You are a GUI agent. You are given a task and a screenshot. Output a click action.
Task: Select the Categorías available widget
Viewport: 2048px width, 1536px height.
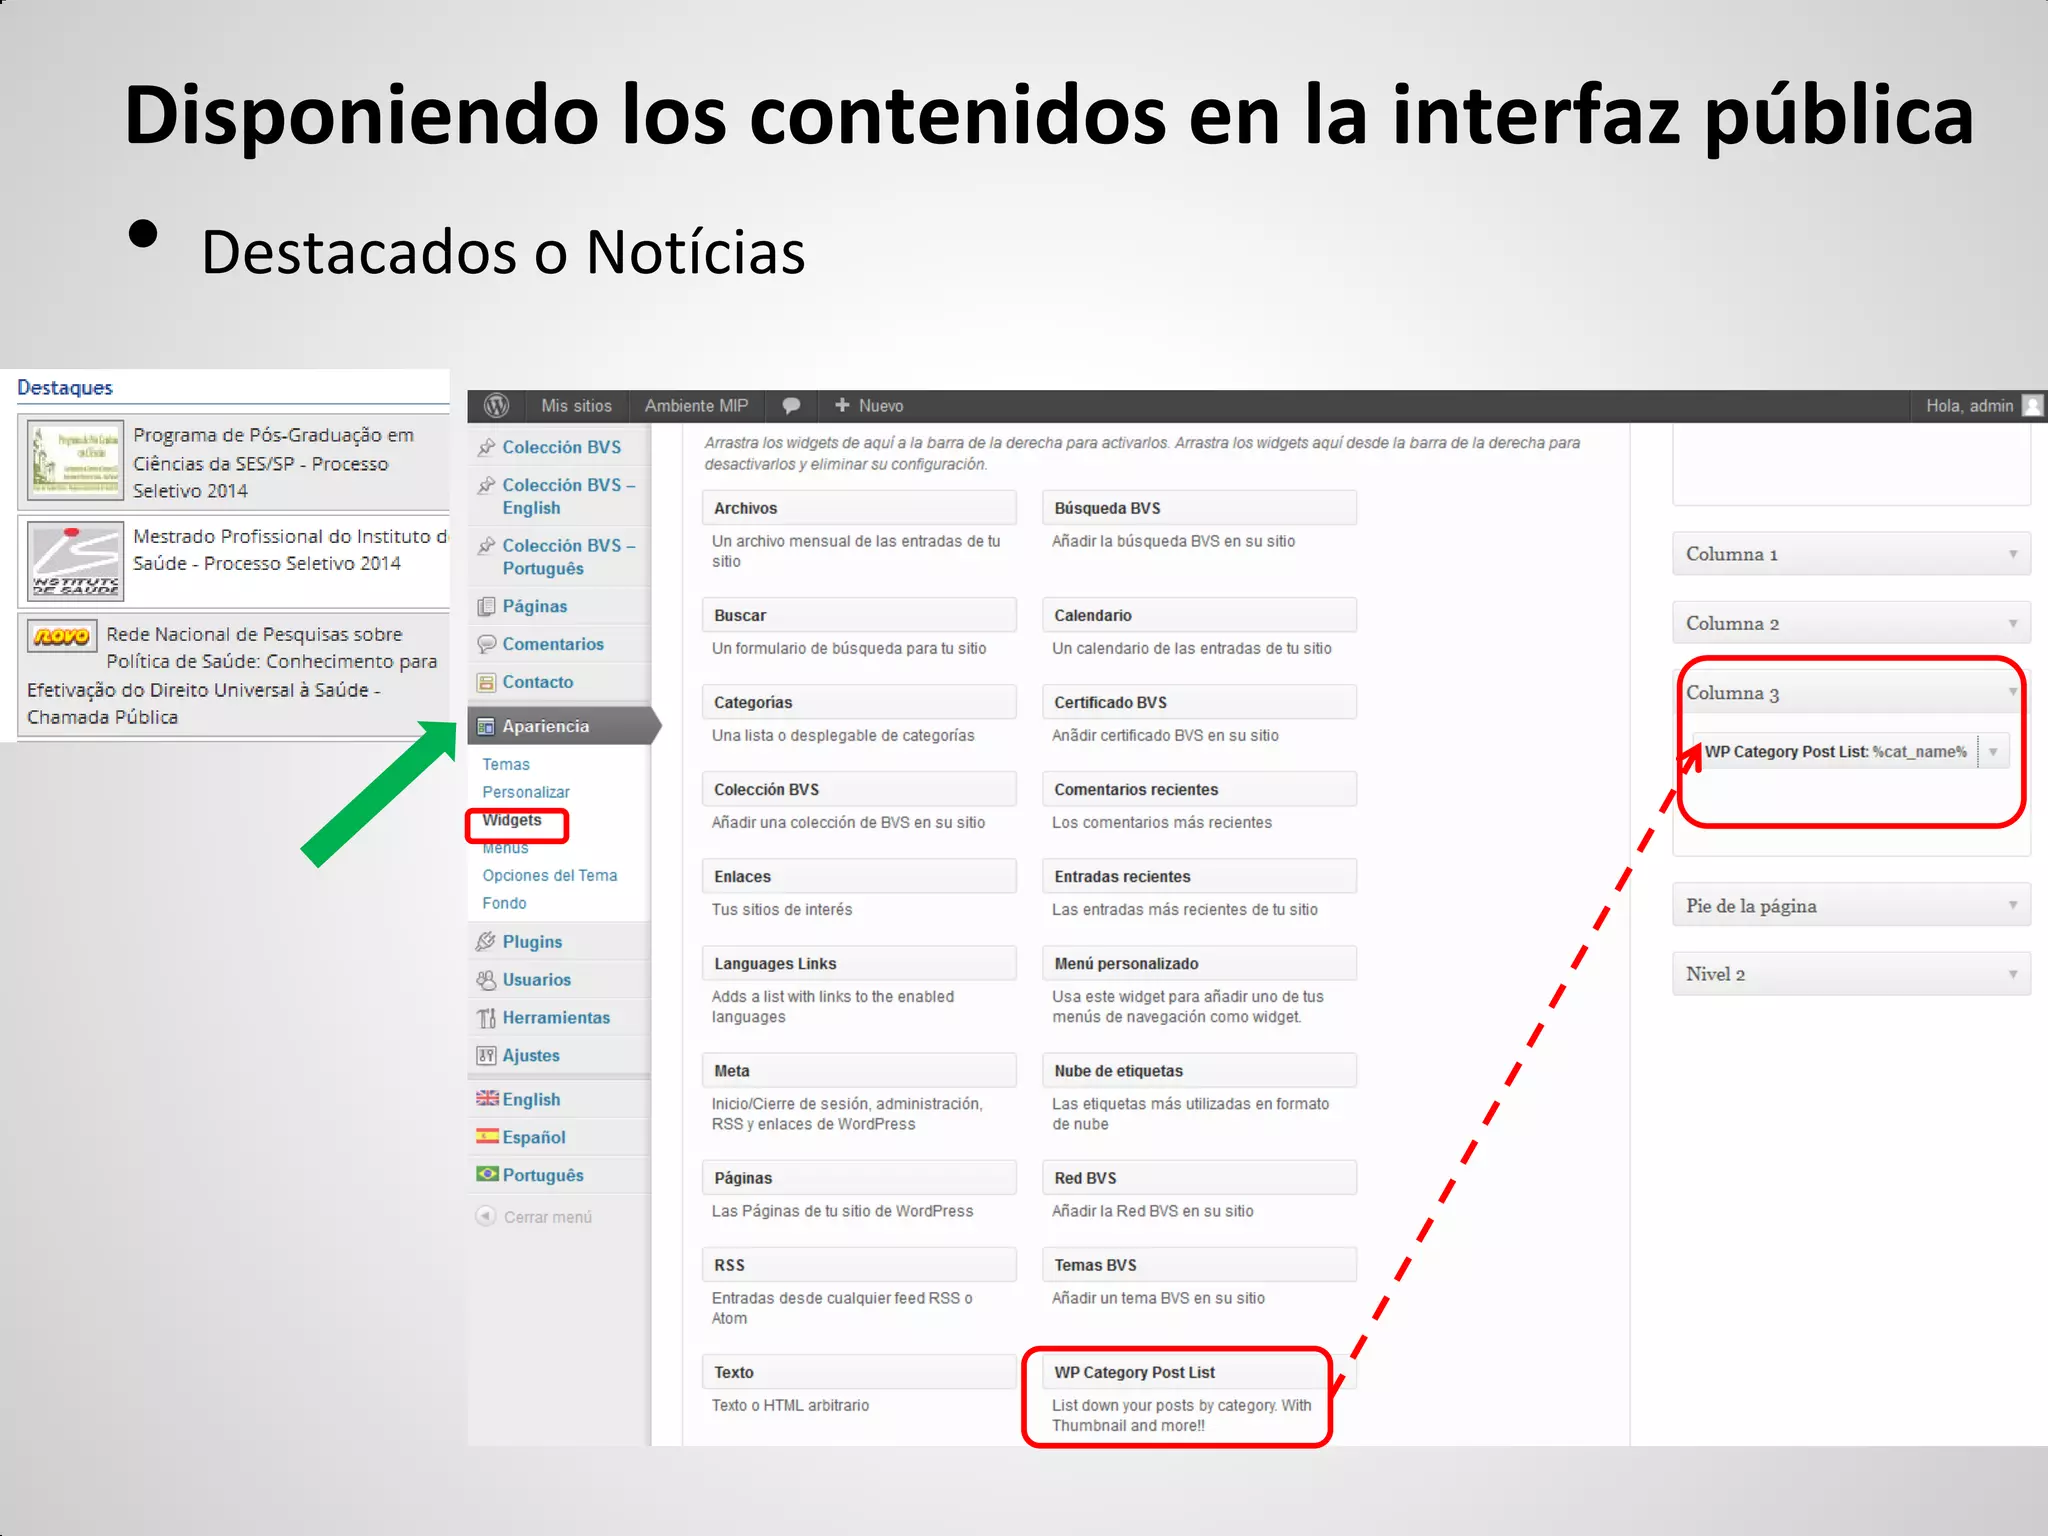point(859,702)
